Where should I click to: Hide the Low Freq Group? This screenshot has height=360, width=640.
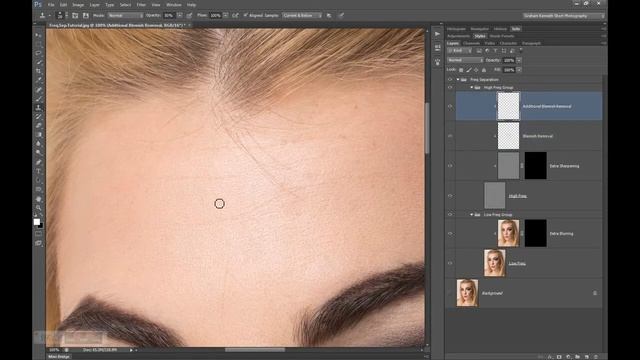tap(450, 214)
